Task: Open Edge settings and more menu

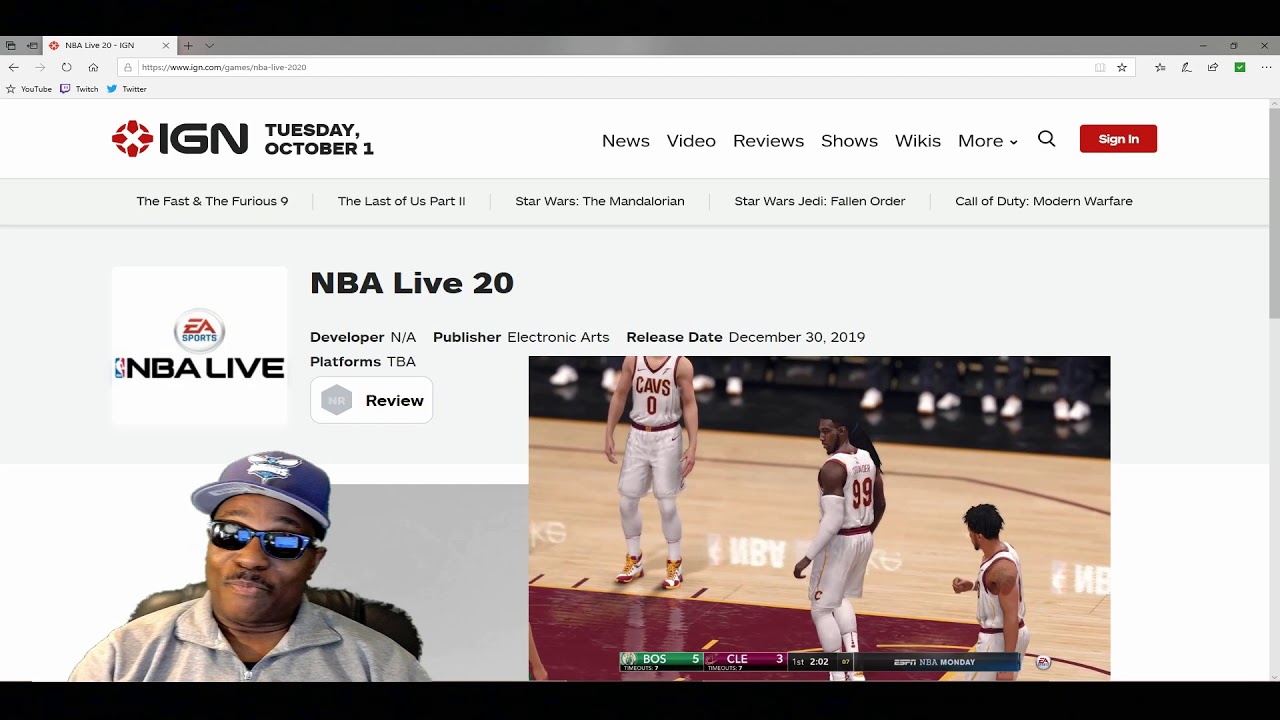Action: (x=1266, y=67)
